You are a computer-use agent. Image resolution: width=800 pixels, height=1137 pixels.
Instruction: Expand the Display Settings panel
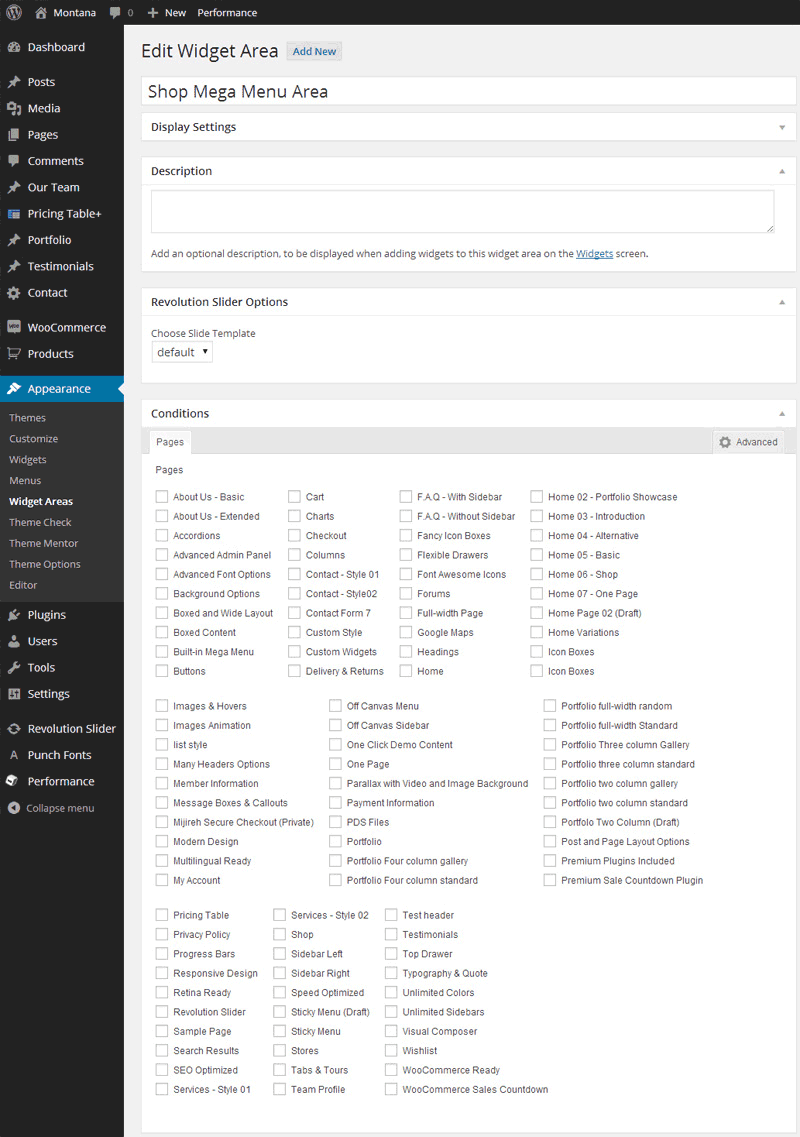coord(781,127)
